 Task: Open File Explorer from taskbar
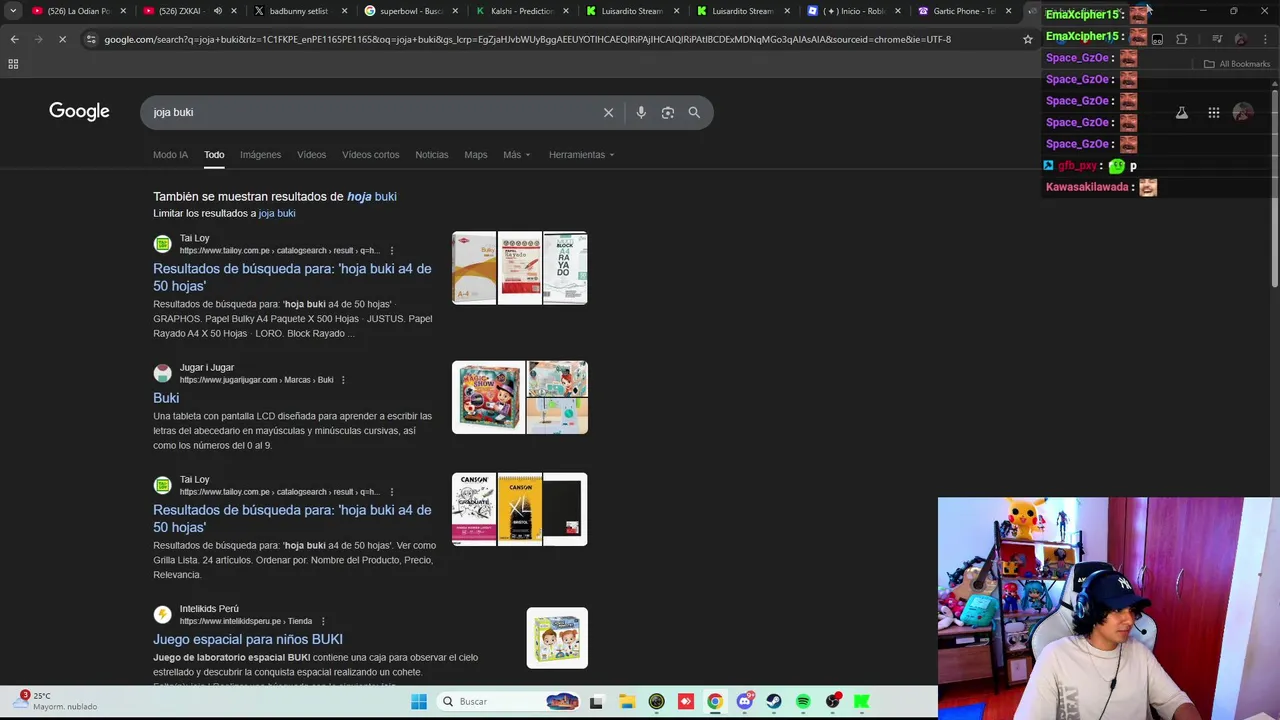(626, 702)
